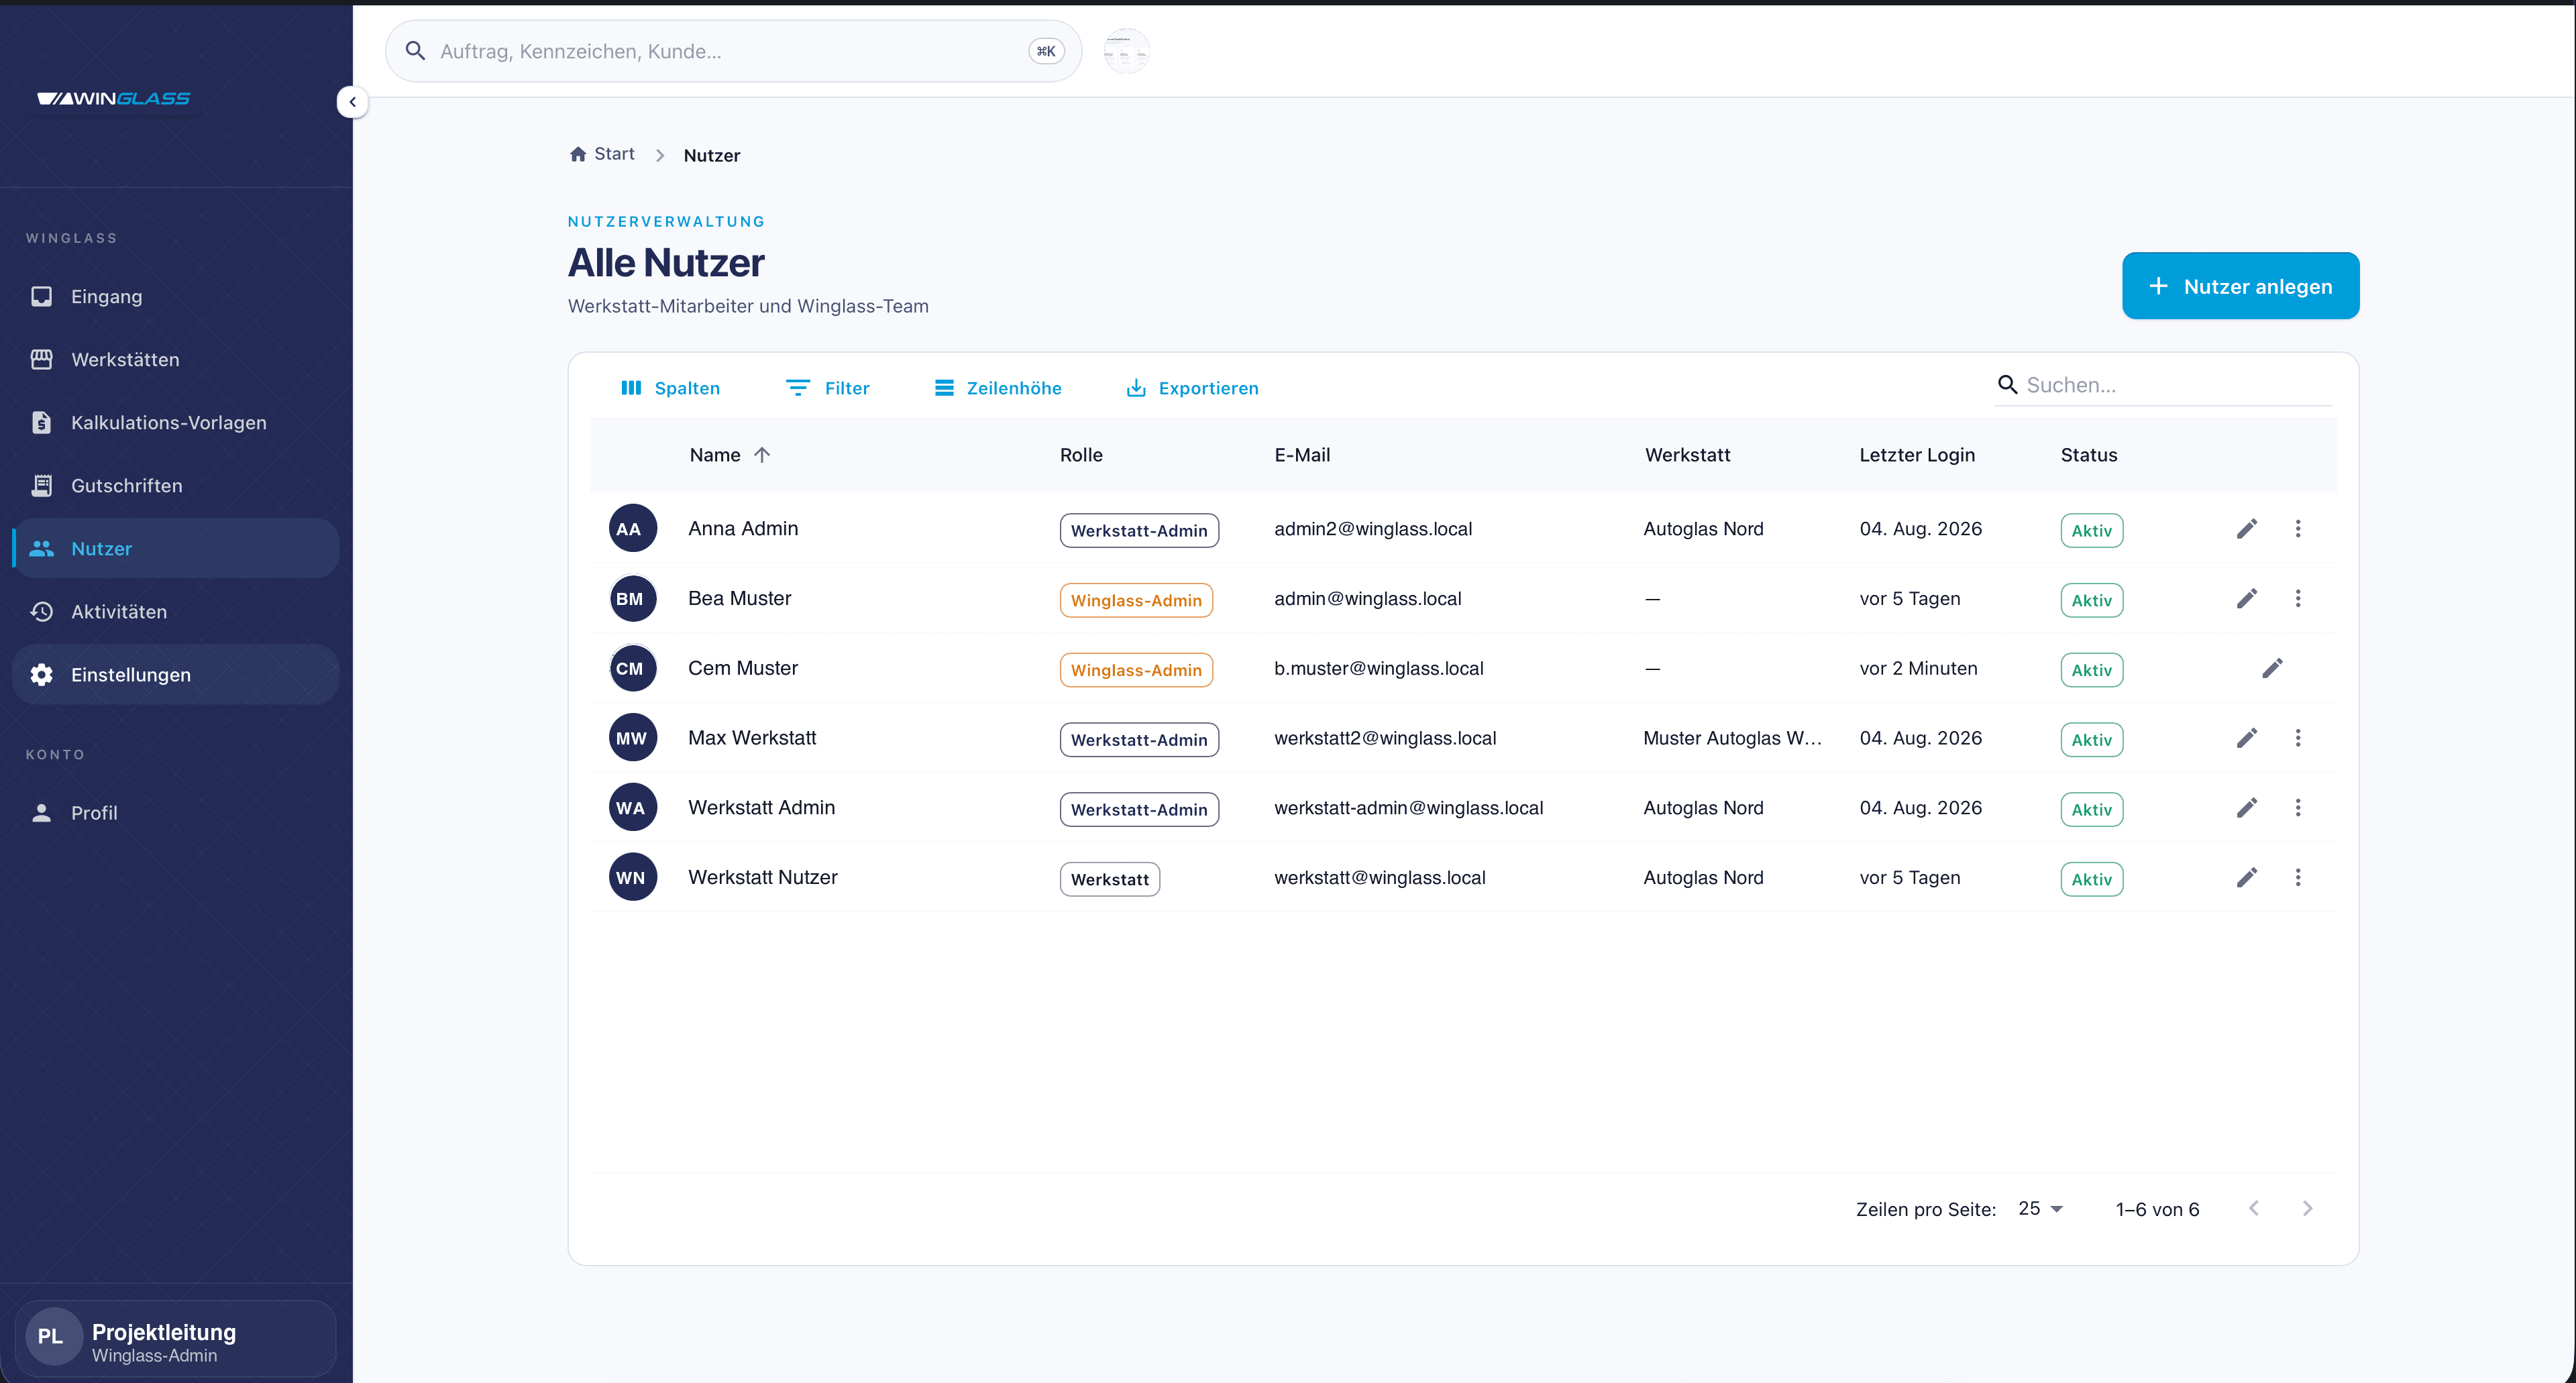Viewport: 2576px width, 1383px height.
Task: Click the 'vor 2 Minuten' login cell
Action: click(x=1918, y=668)
